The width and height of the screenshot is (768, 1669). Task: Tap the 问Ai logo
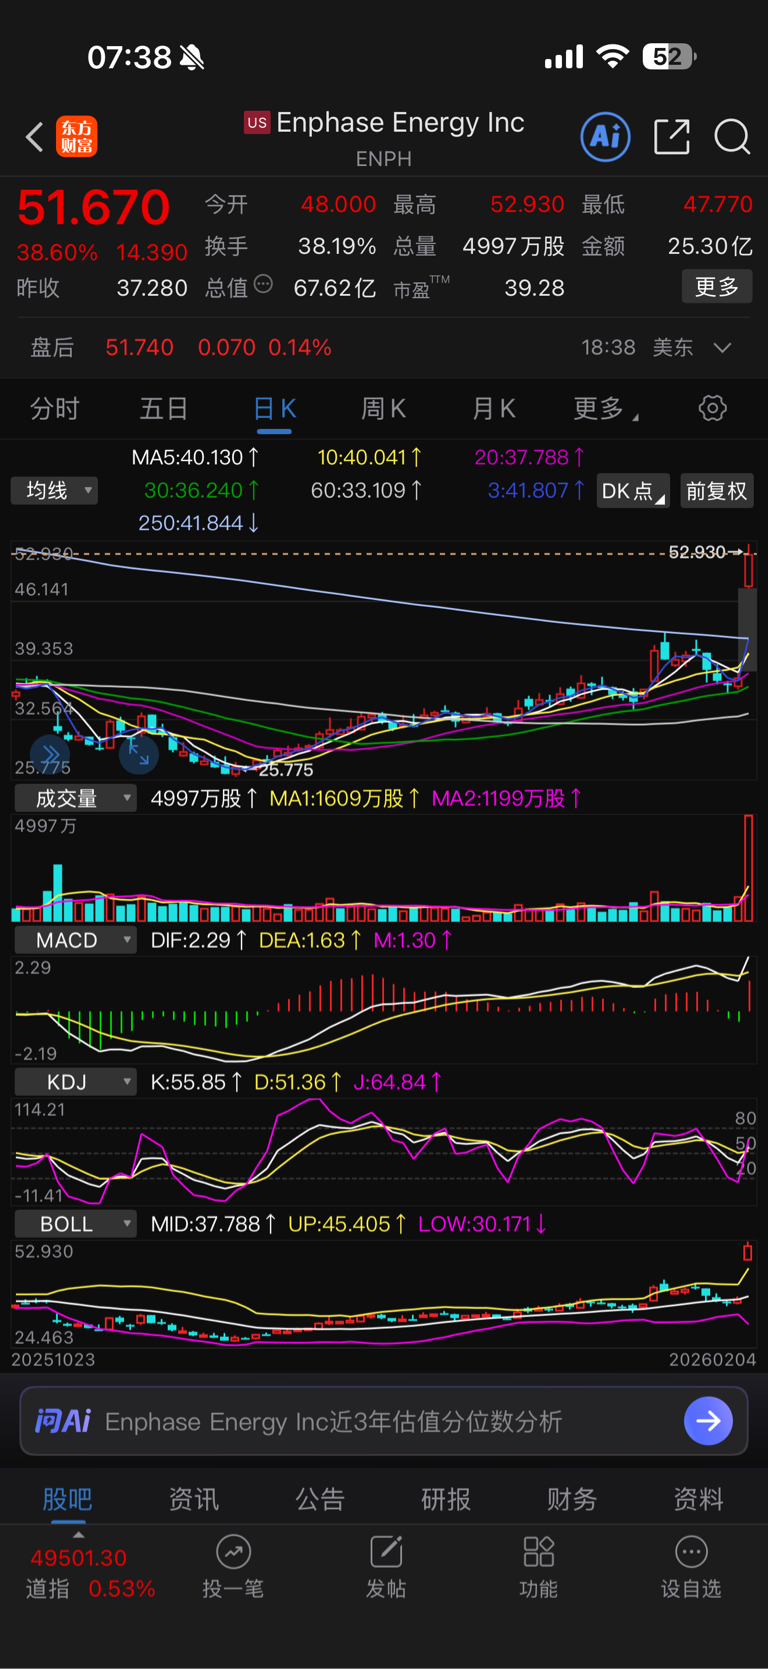click(x=63, y=1421)
